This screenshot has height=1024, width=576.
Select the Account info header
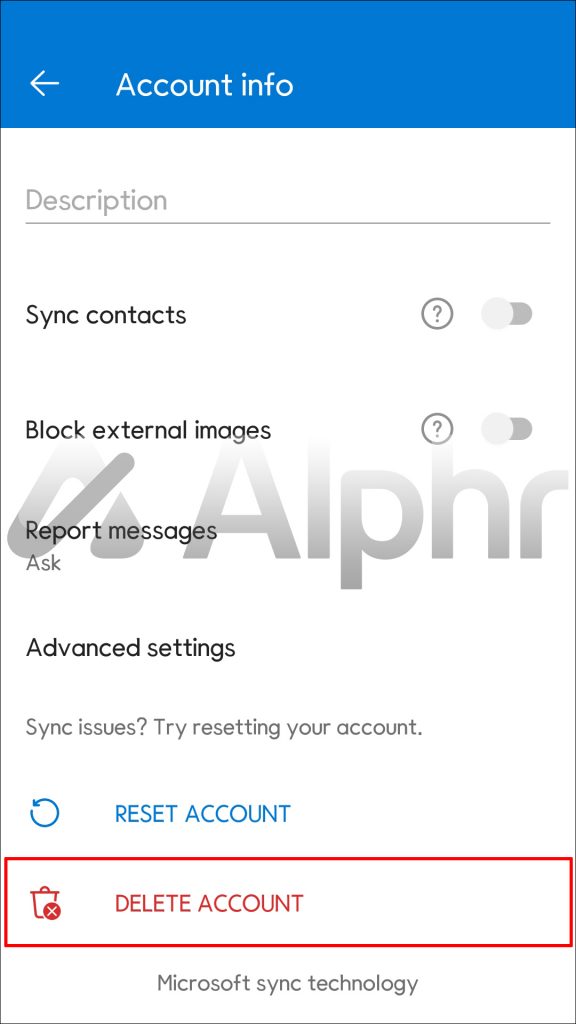pyautogui.click(x=204, y=84)
